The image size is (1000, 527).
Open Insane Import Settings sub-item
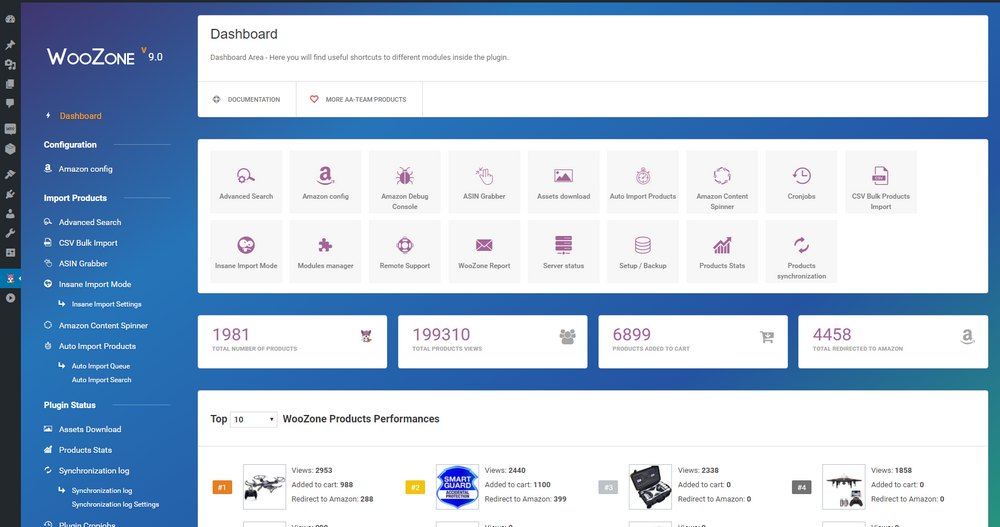[106, 304]
